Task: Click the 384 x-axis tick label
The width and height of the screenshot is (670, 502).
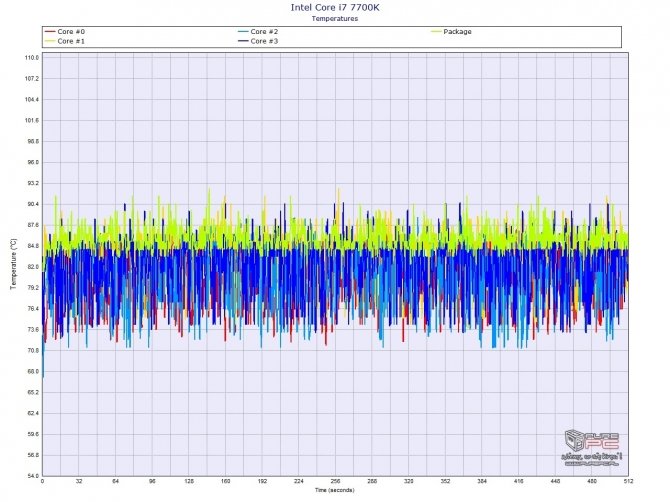Action: pos(482,481)
